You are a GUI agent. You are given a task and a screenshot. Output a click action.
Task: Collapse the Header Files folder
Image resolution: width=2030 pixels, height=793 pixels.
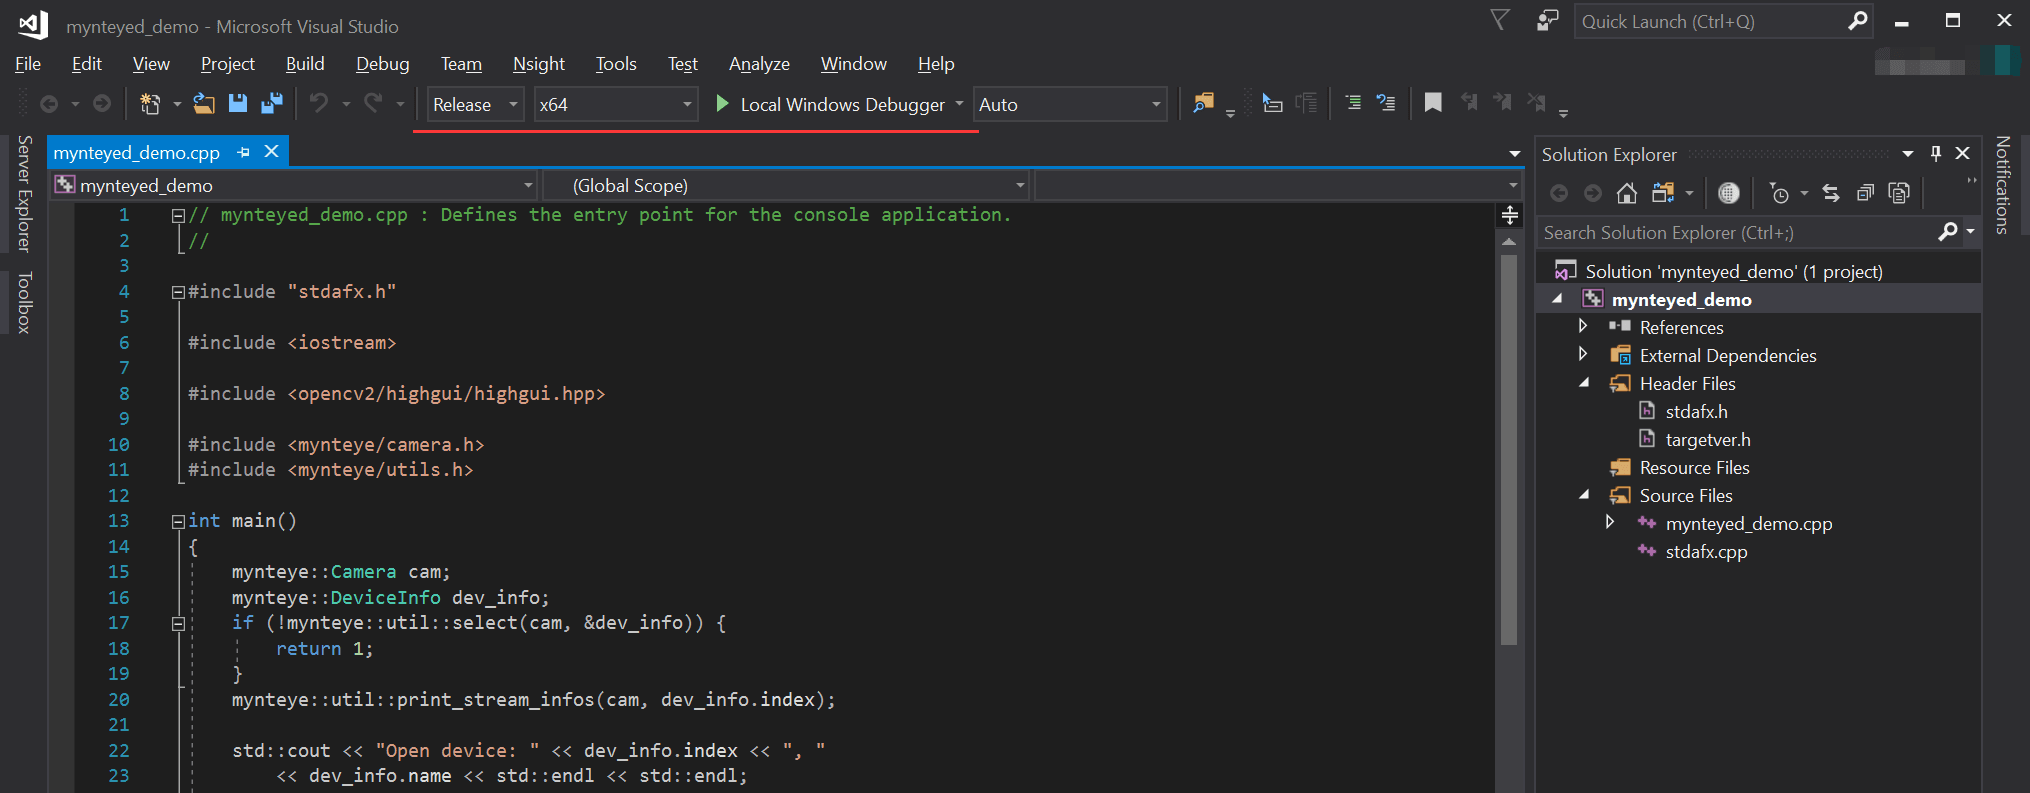1584,383
